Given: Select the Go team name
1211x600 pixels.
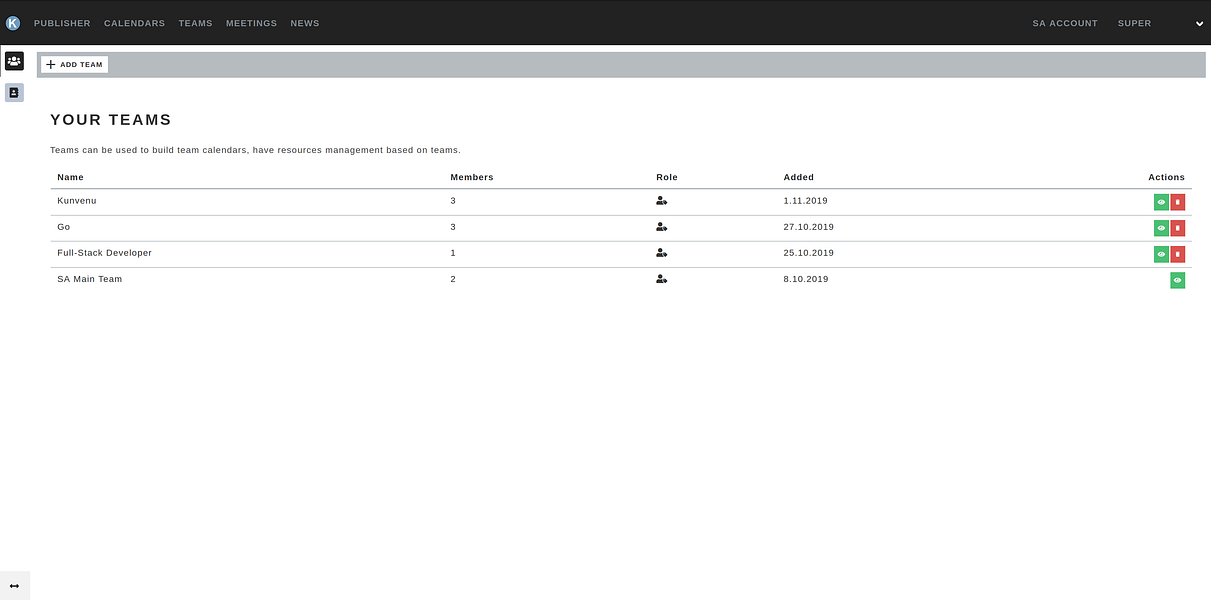Looking at the screenshot, I should (64, 227).
